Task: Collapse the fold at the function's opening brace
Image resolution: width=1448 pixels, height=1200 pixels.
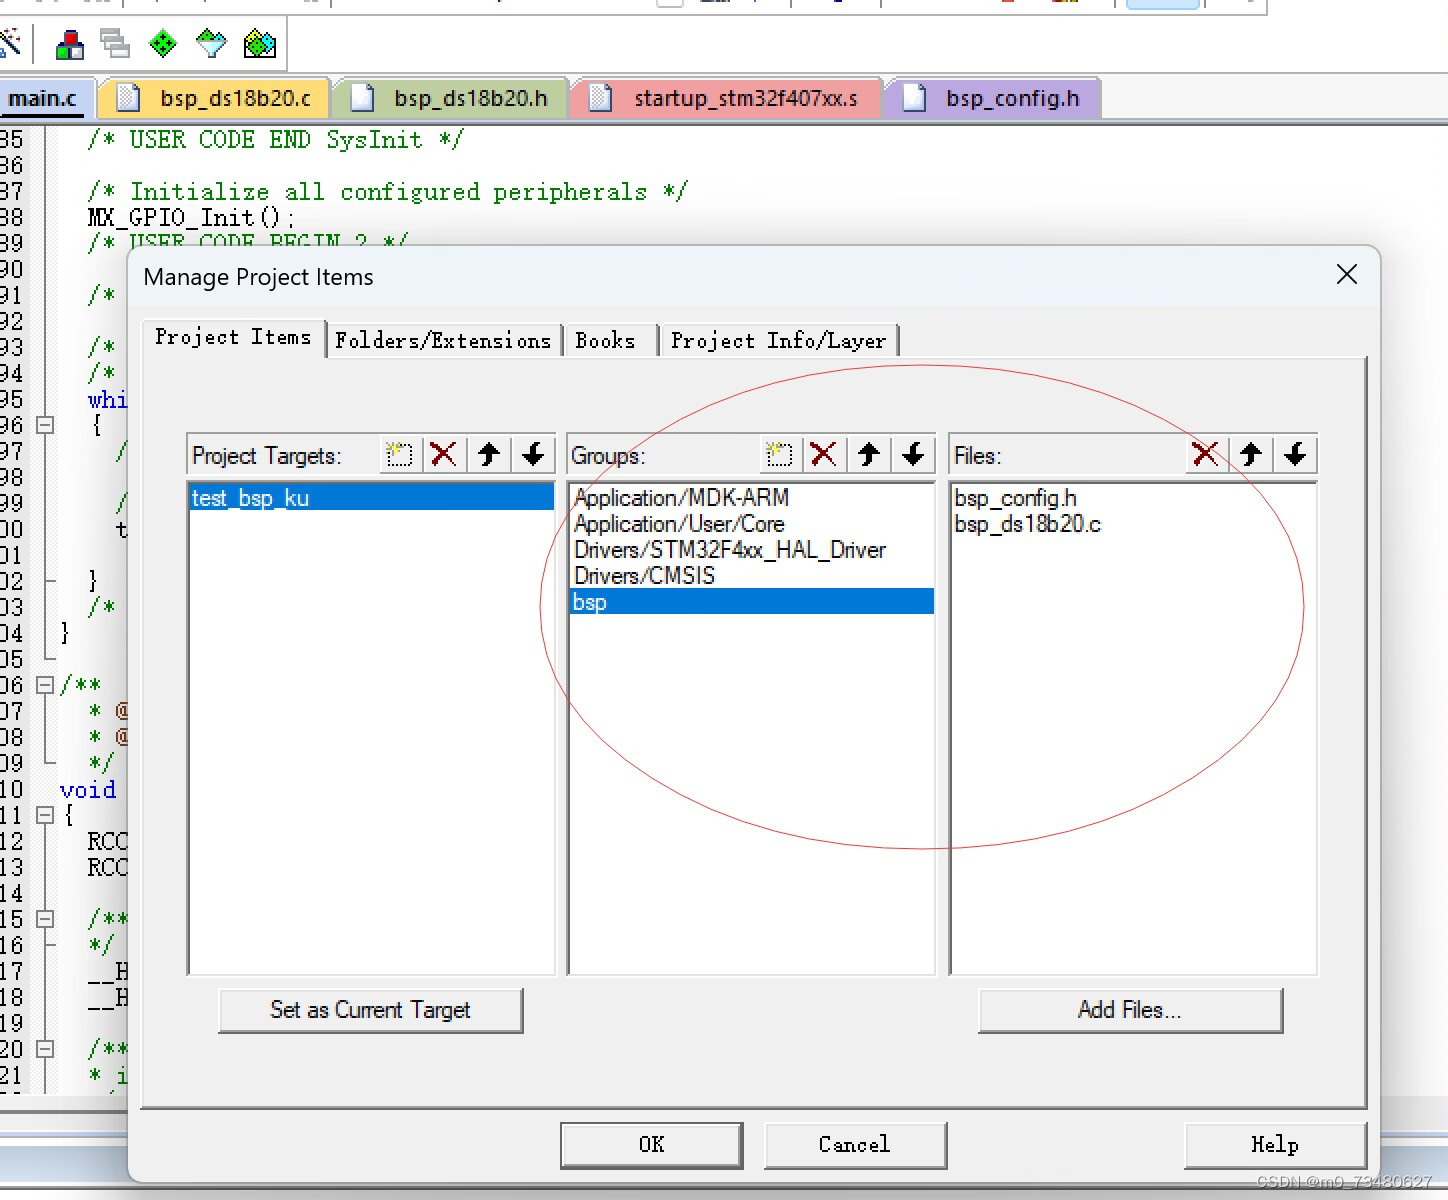Action: pyautogui.click(x=45, y=815)
